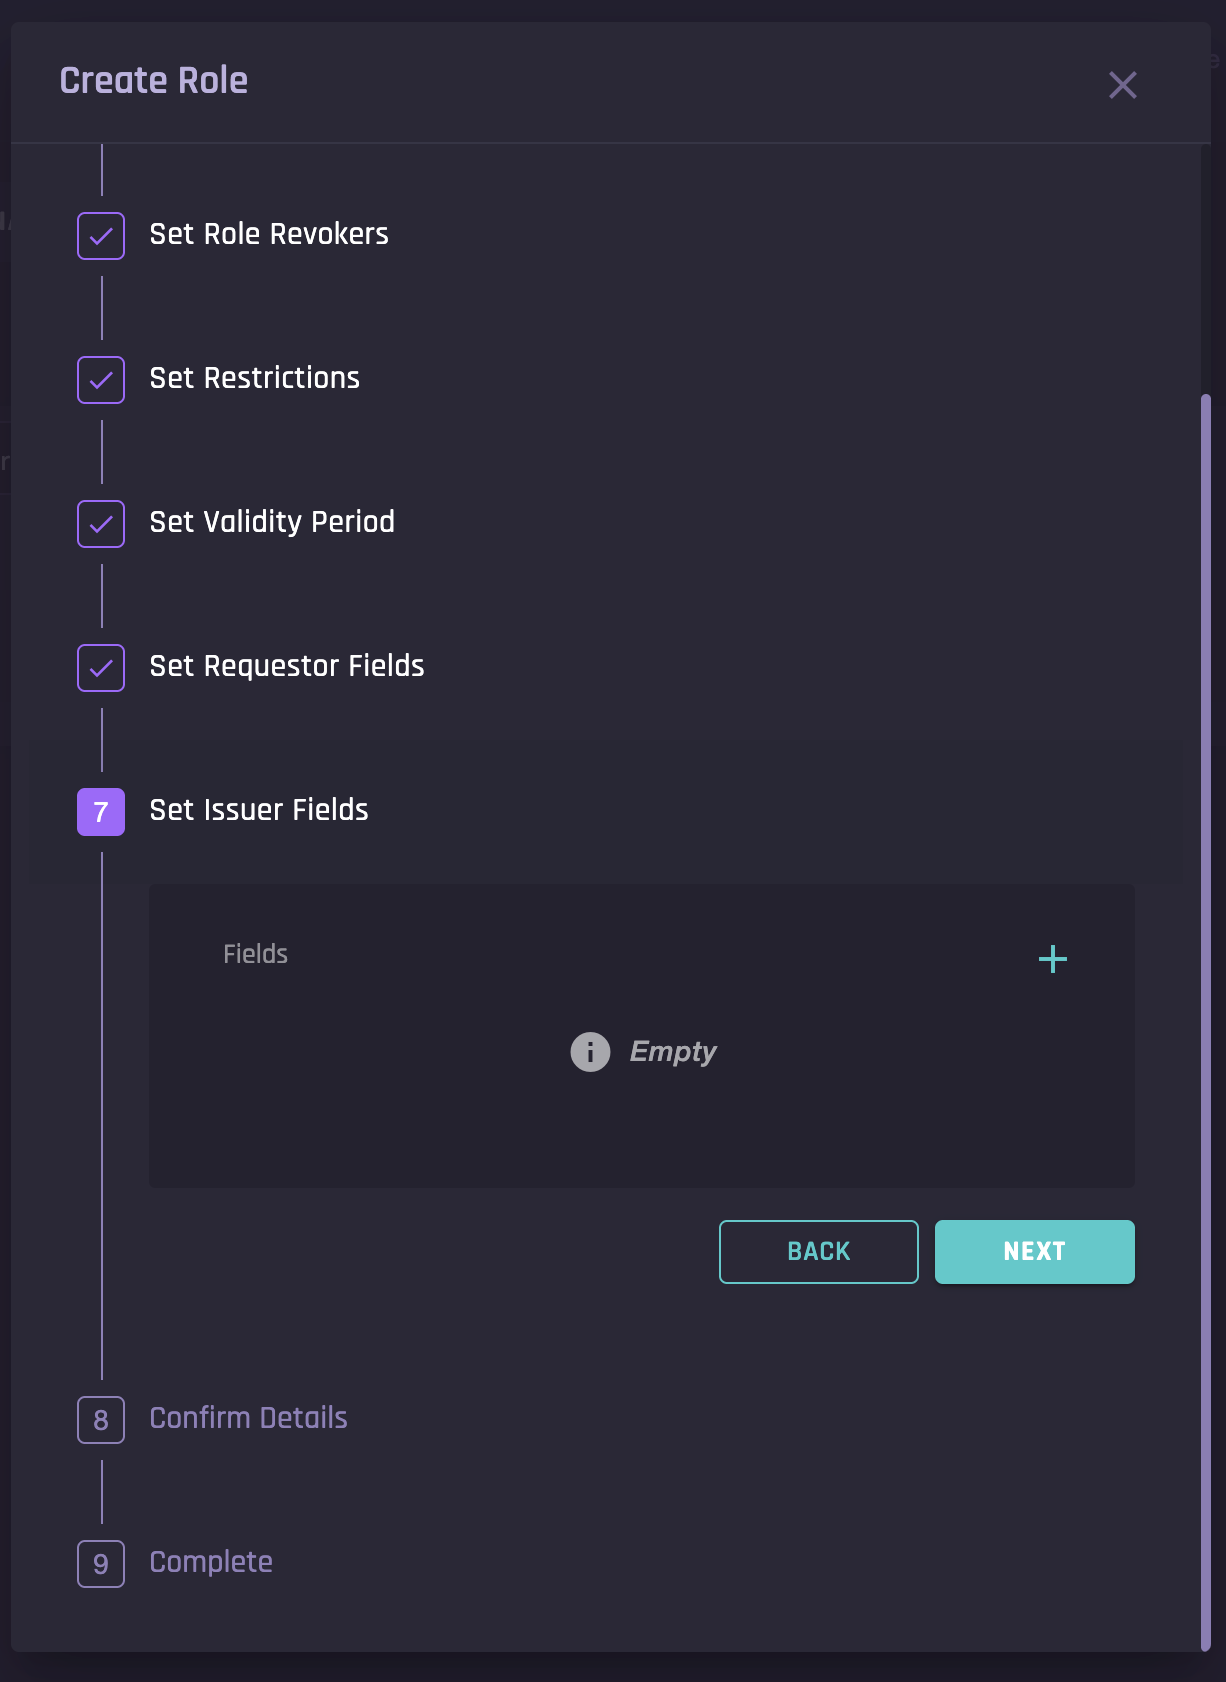Click the step 9 number badge
The image size is (1226, 1682).
click(x=101, y=1564)
